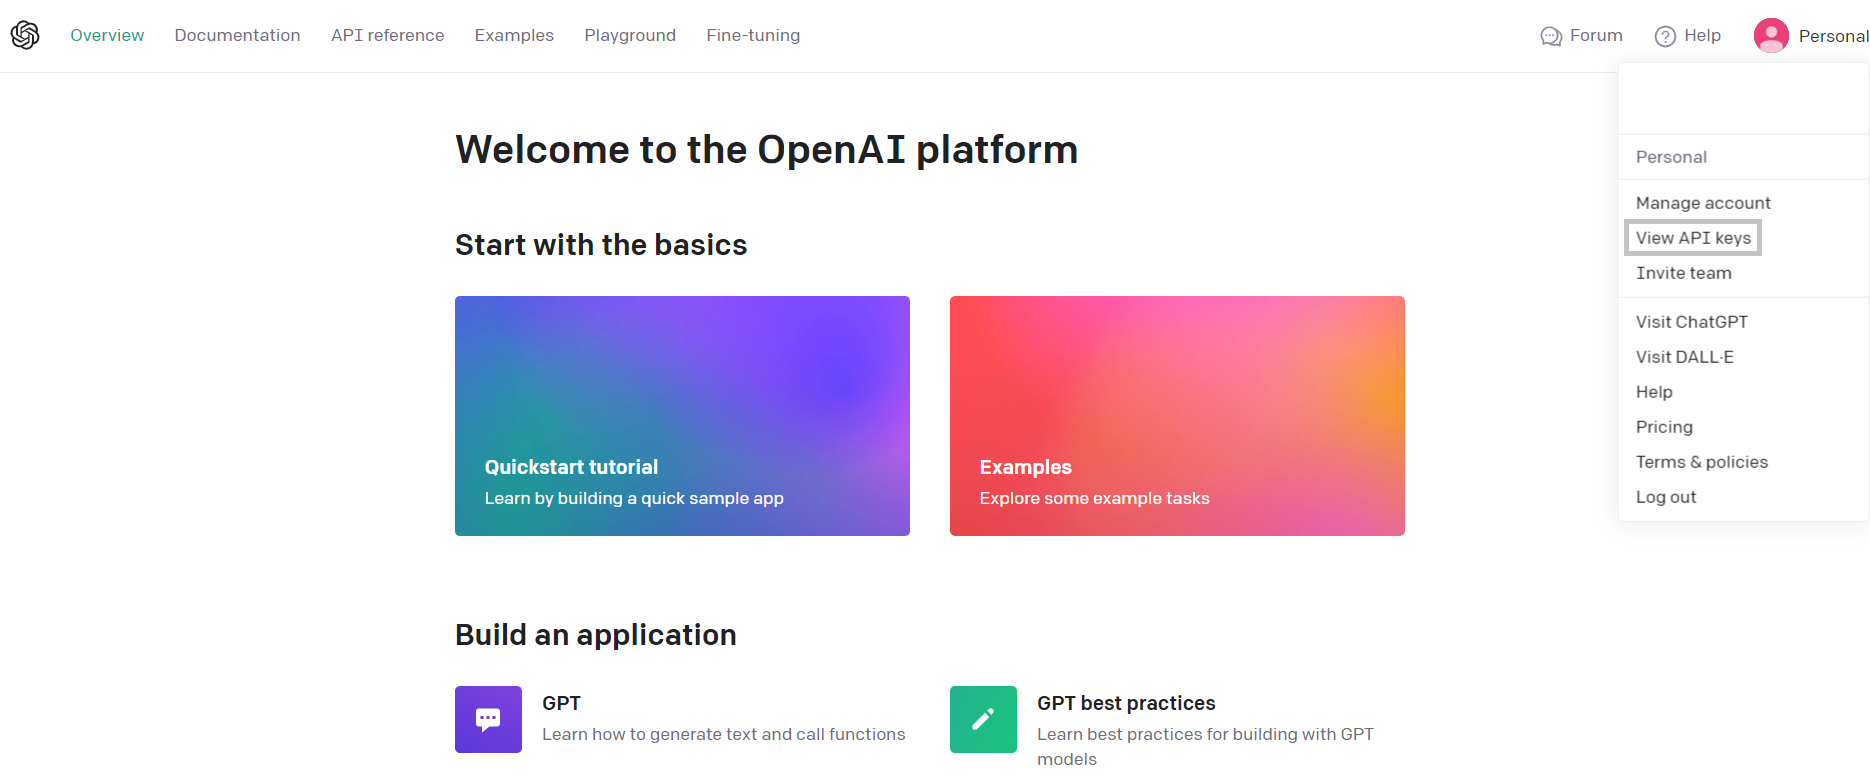This screenshot has height=781, width=1870.
Task: Click the GPT best practices title
Action: [1126, 703]
